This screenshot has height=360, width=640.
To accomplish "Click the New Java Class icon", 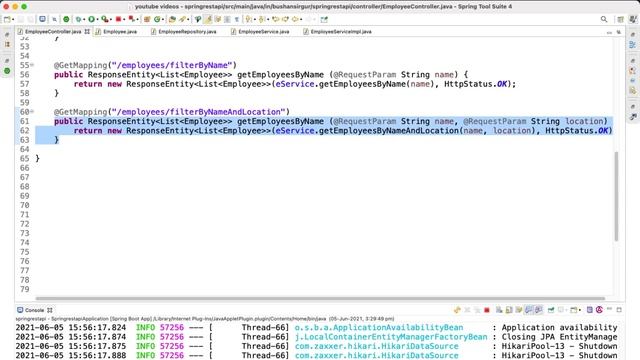I will pyautogui.click(x=157, y=19).
